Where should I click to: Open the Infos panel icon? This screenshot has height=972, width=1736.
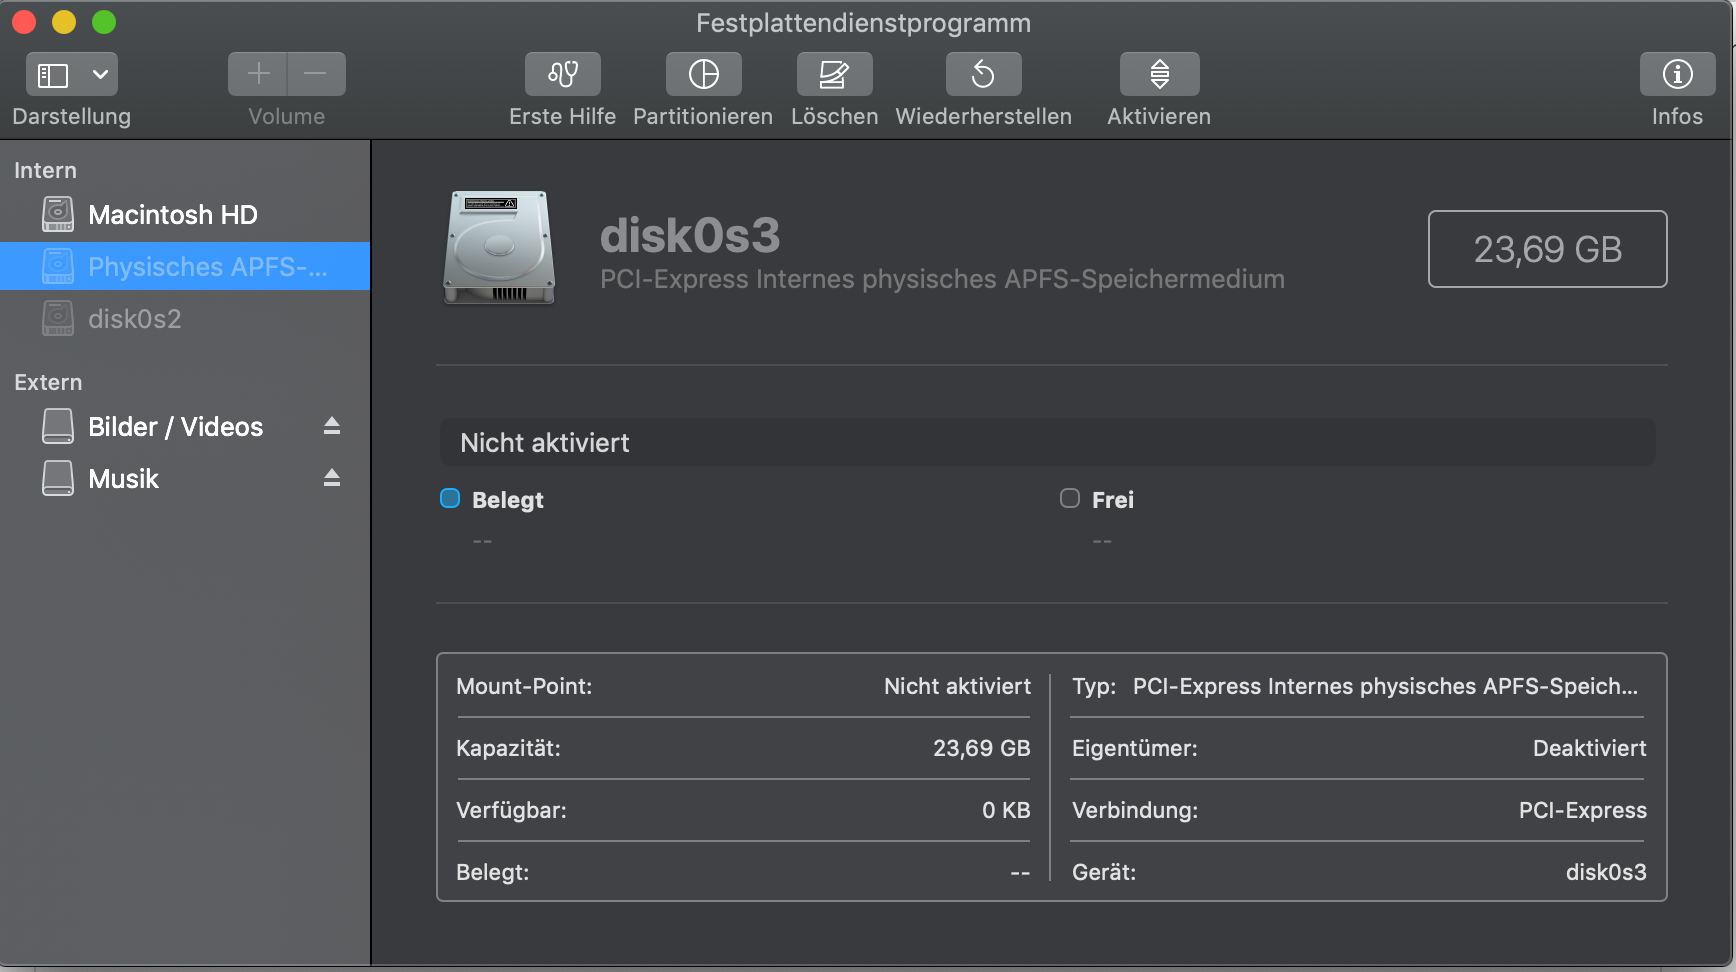(1677, 74)
